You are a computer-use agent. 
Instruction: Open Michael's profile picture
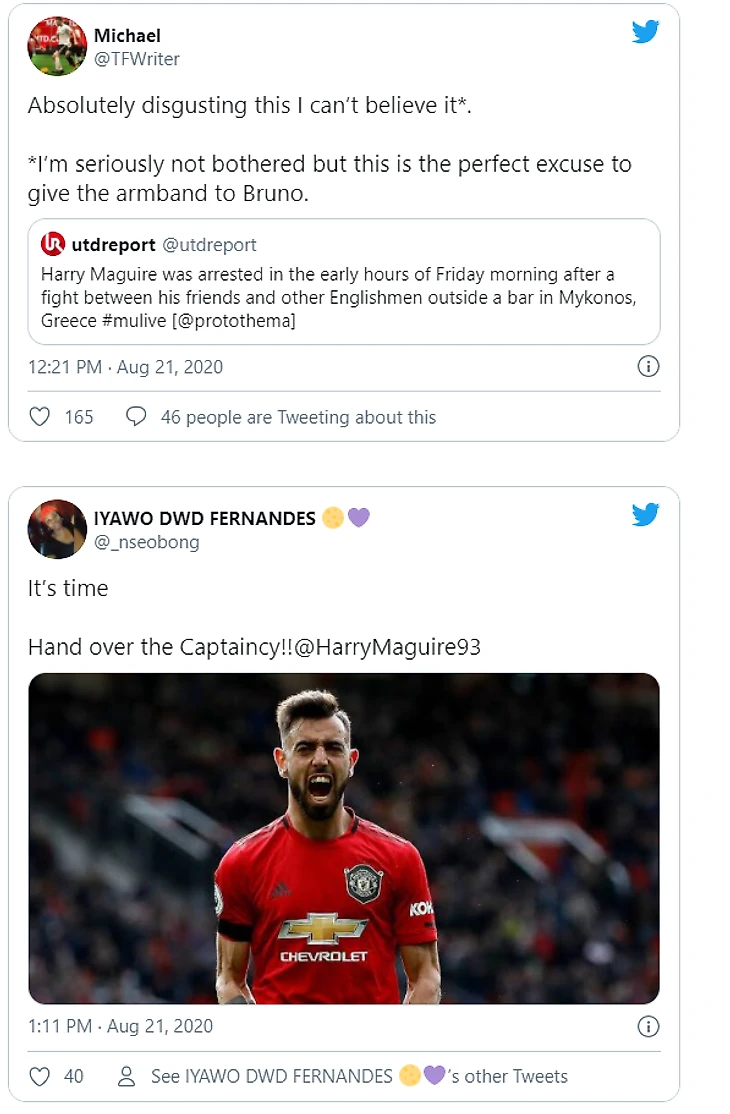click(57, 45)
